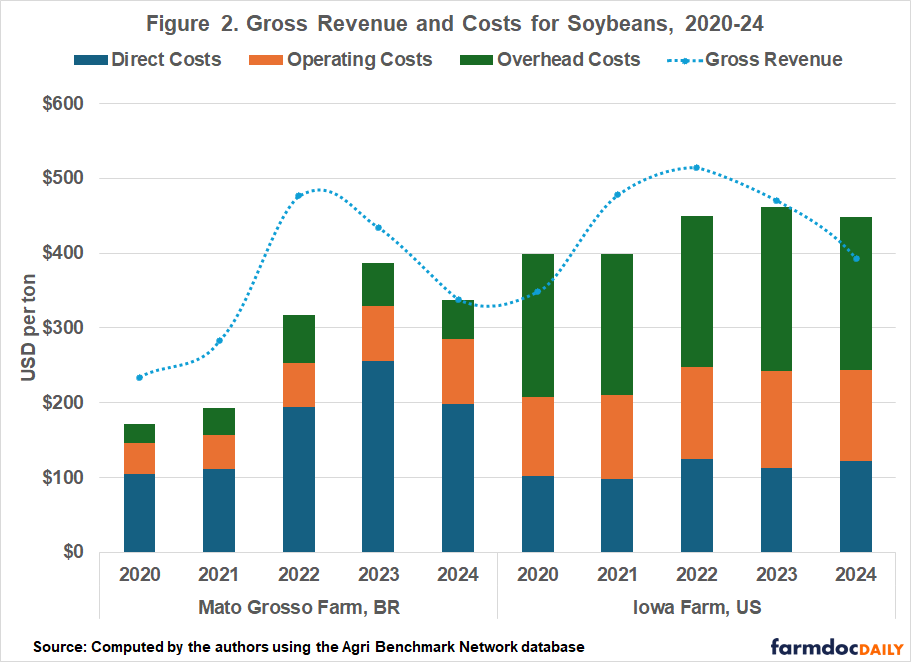Screen dimensions: 911x662
Task: Select Iowa 2024 blue Direct Costs bar
Action: click(856, 506)
